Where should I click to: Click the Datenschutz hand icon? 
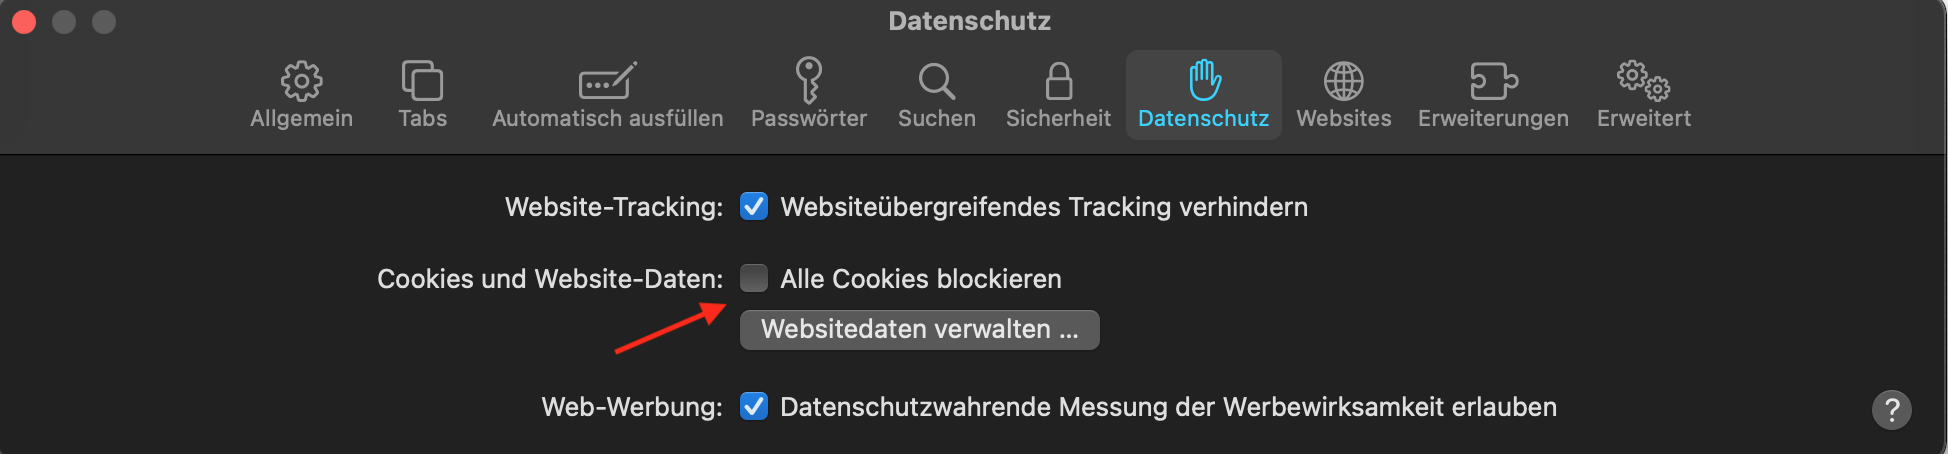click(1204, 80)
